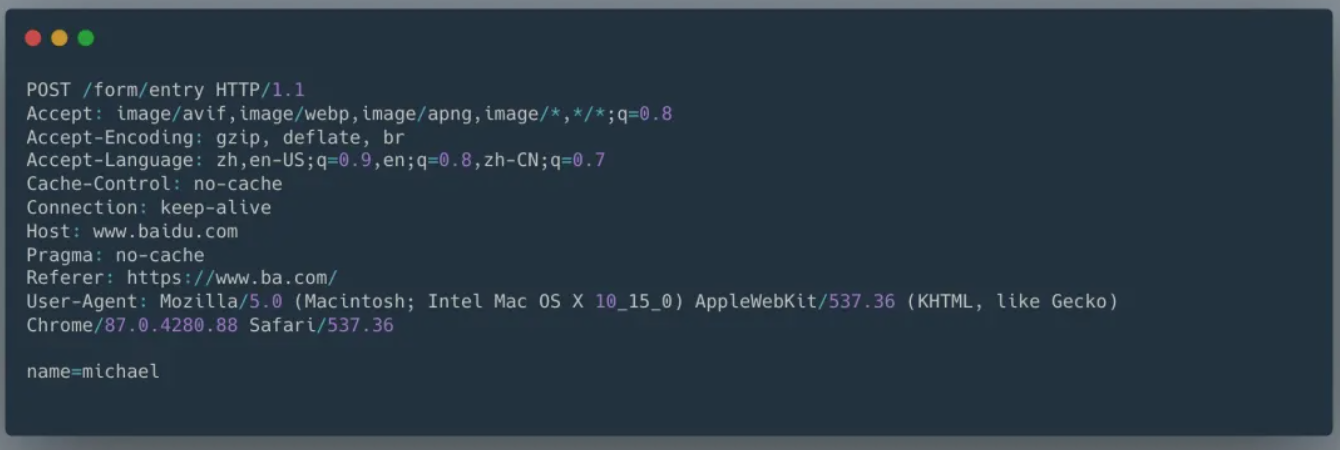1340x450 pixels.
Task: Click the POST method keyword
Action: 48,90
